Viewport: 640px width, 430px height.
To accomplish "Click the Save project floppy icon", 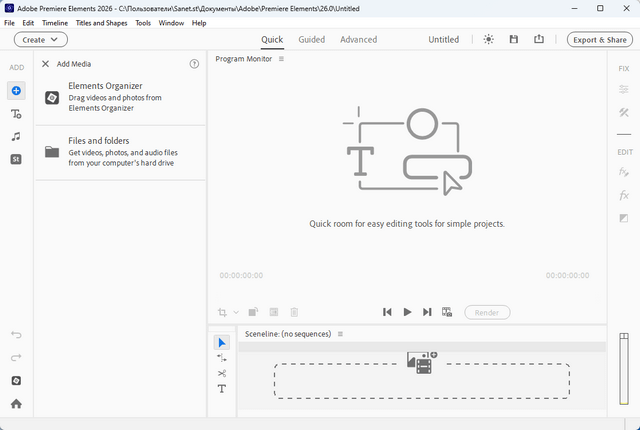I will 514,40.
